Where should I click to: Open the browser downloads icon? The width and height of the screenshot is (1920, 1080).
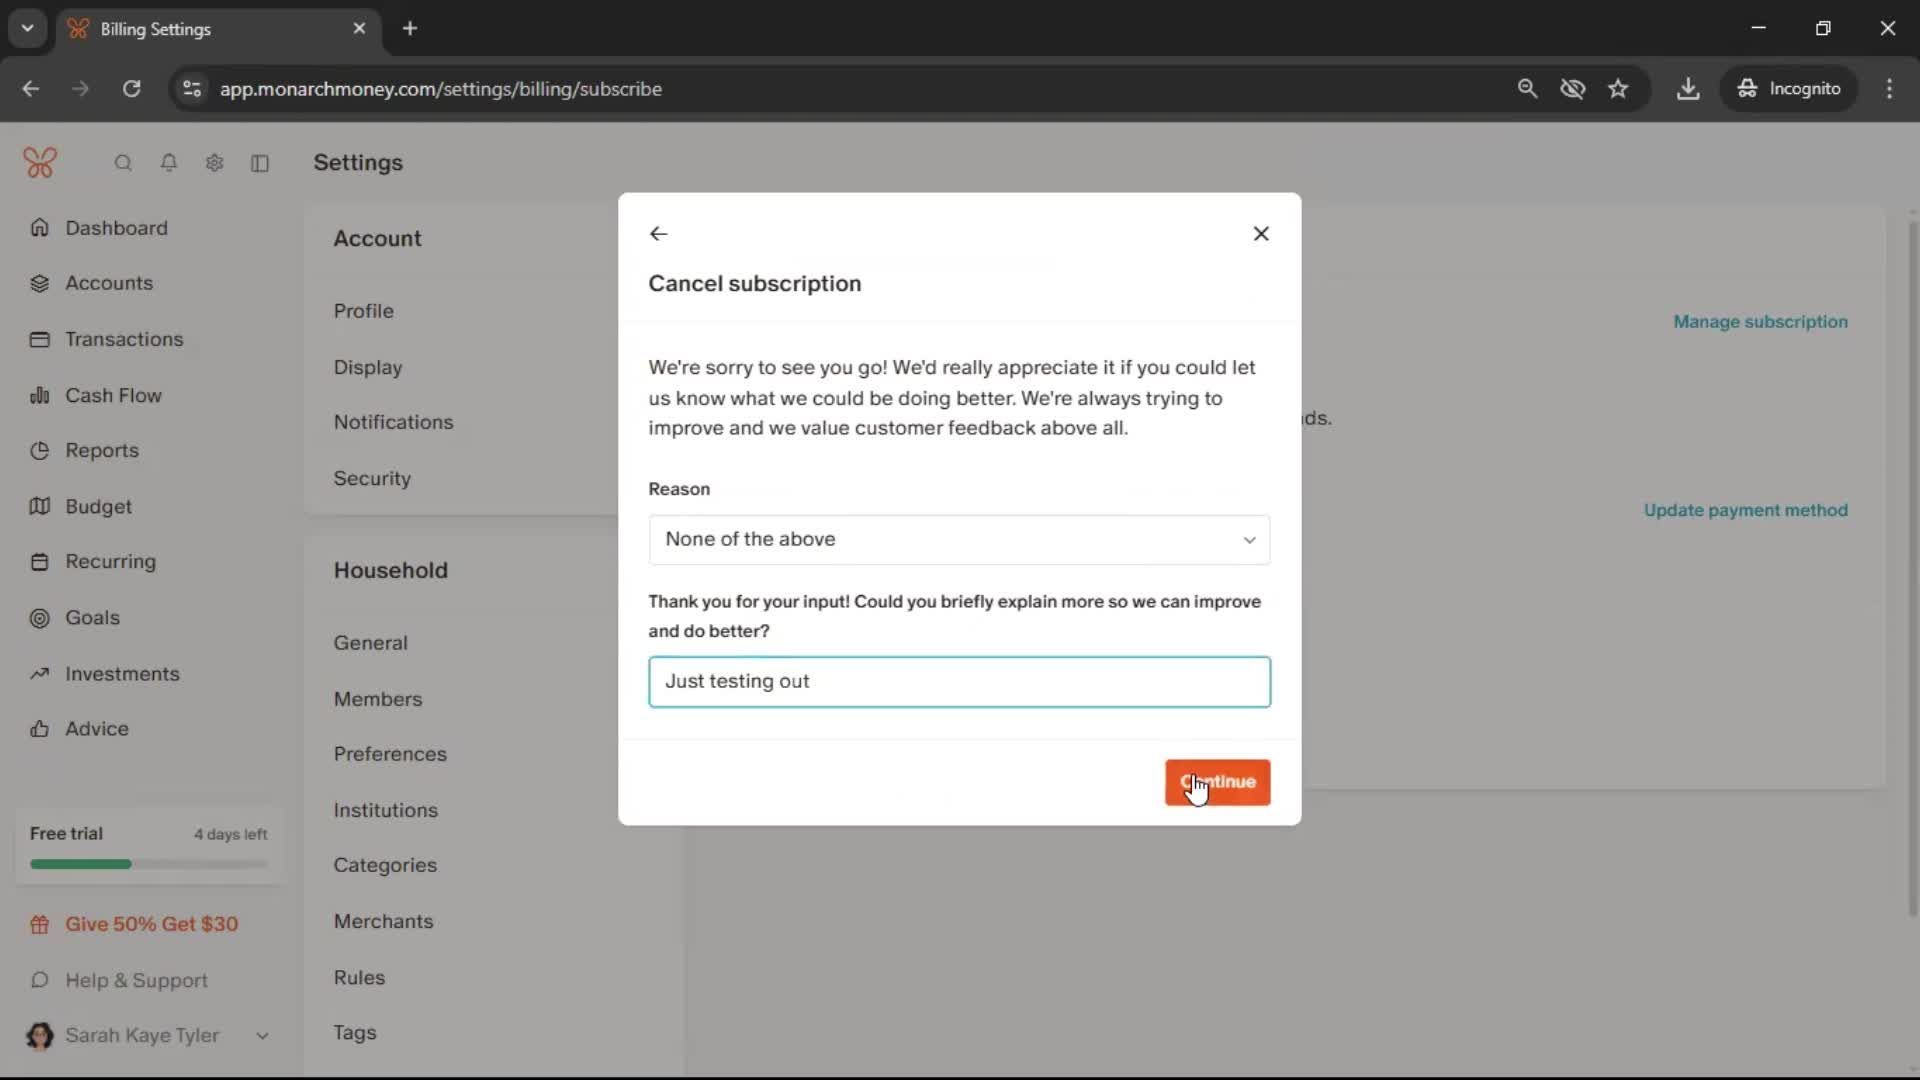click(x=1688, y=89)
